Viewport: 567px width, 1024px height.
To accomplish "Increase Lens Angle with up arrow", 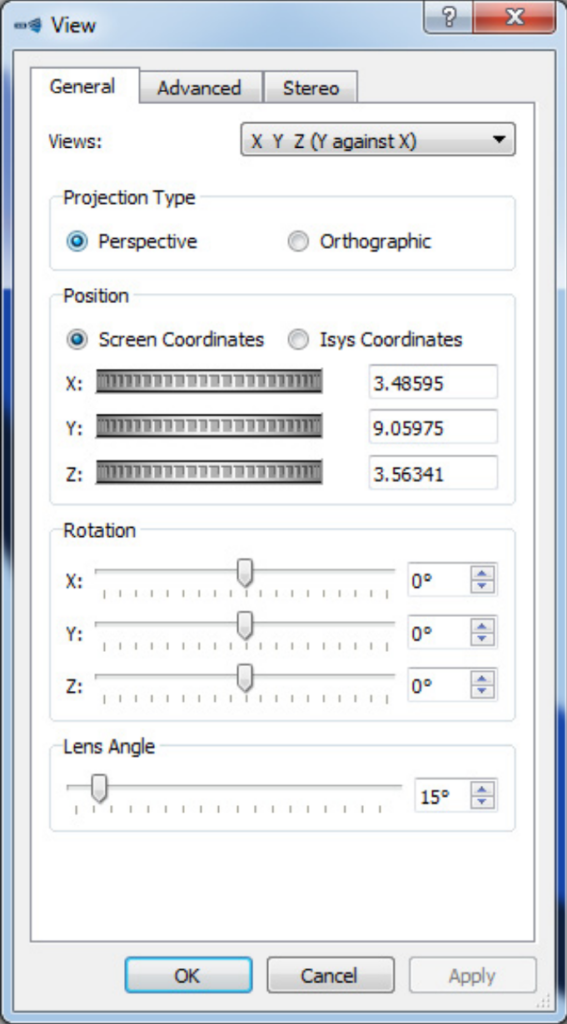I will click(482, 789).
